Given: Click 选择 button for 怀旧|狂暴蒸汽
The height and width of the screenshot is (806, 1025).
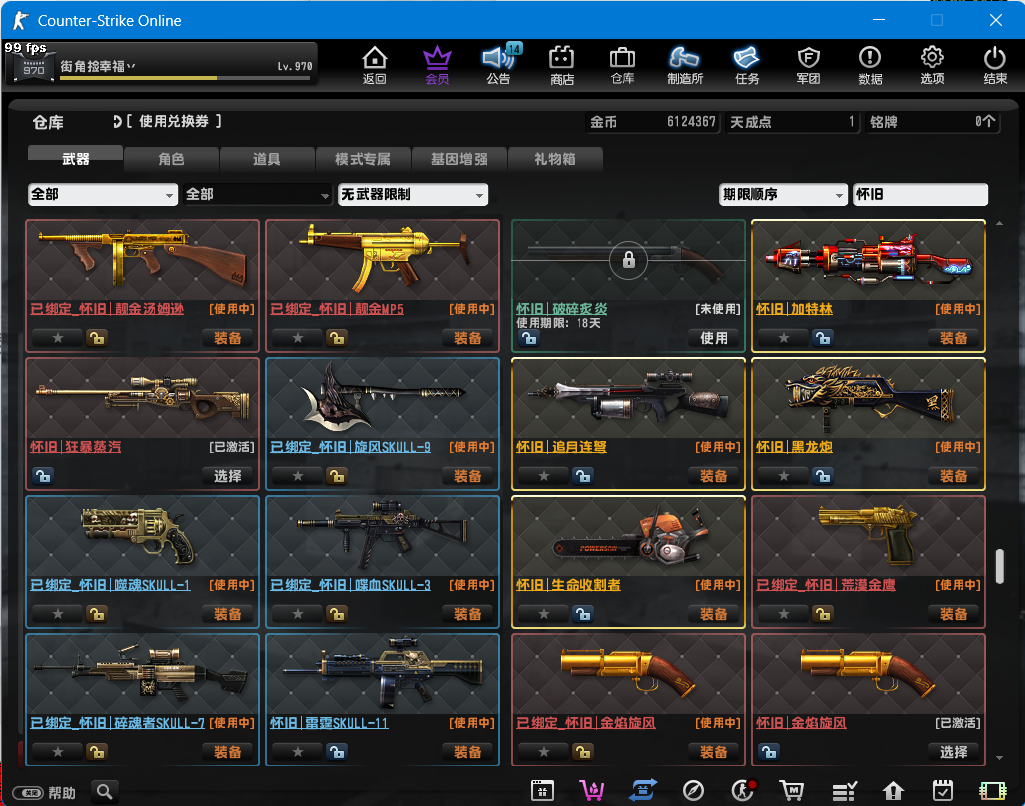Looking at the screenshot, I should tap(227, 476).
